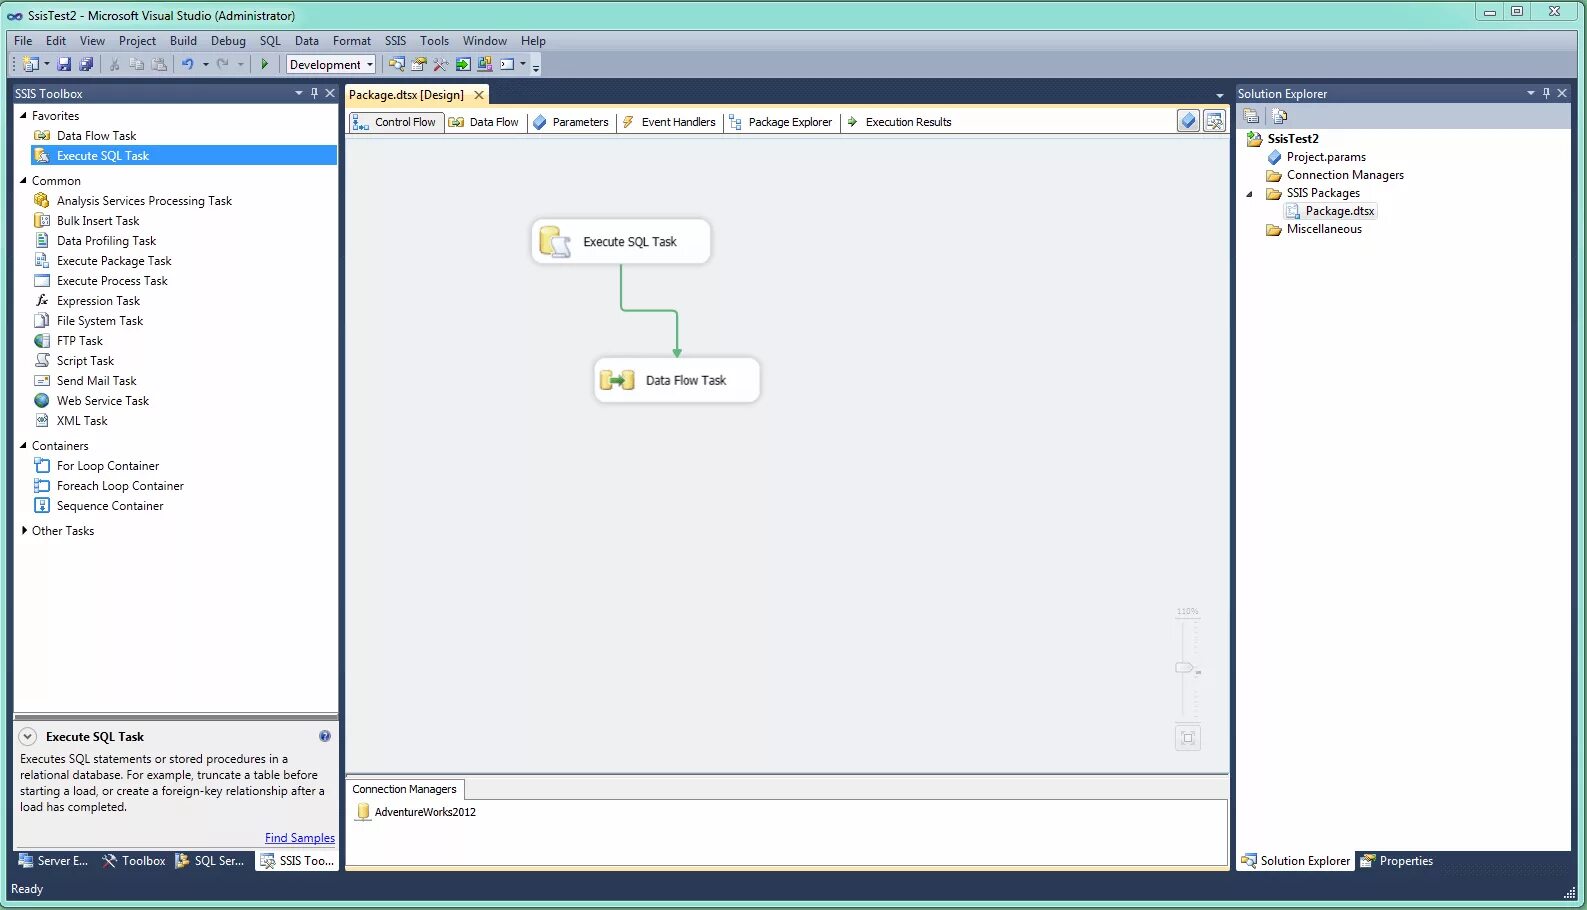Close the SSIS Toolbox panel
The height and width of the screenshot is (910, 1587).
[x=330, y=93]
